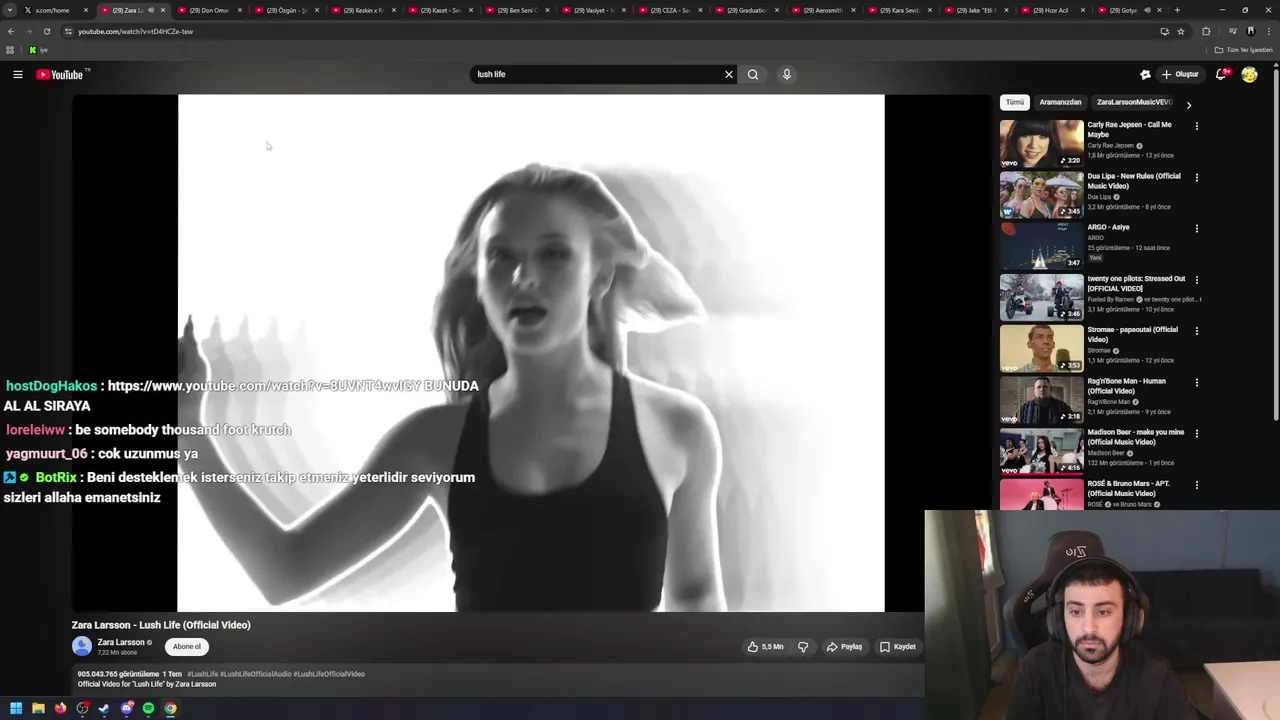Image resolution: width=1280 pixels, height=720 pixels.
Task: Switch to the Aerosmith browser tab
Action: pos(822,10)
